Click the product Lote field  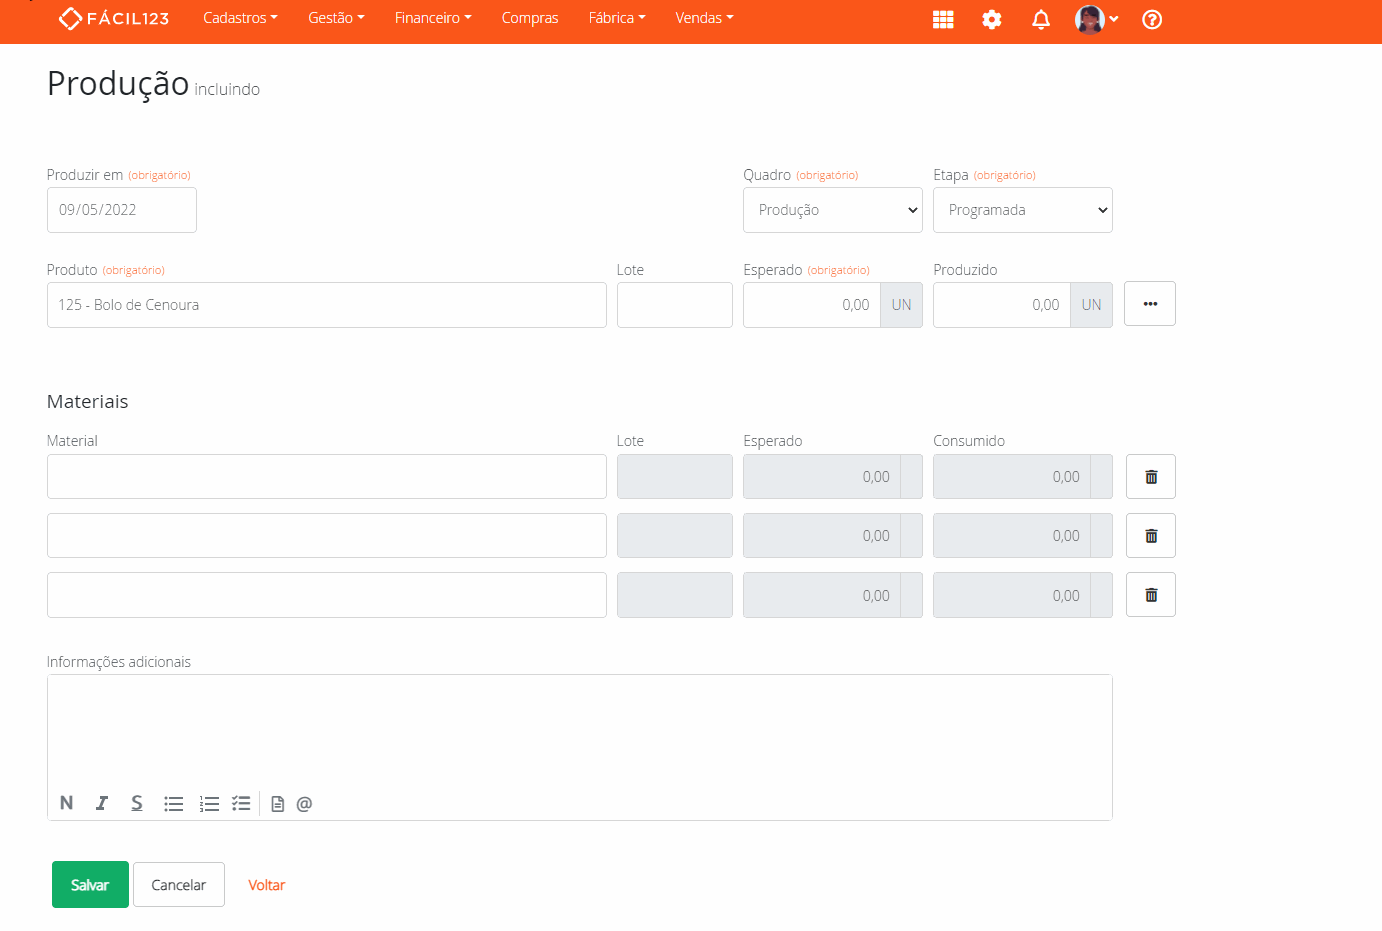675,305
